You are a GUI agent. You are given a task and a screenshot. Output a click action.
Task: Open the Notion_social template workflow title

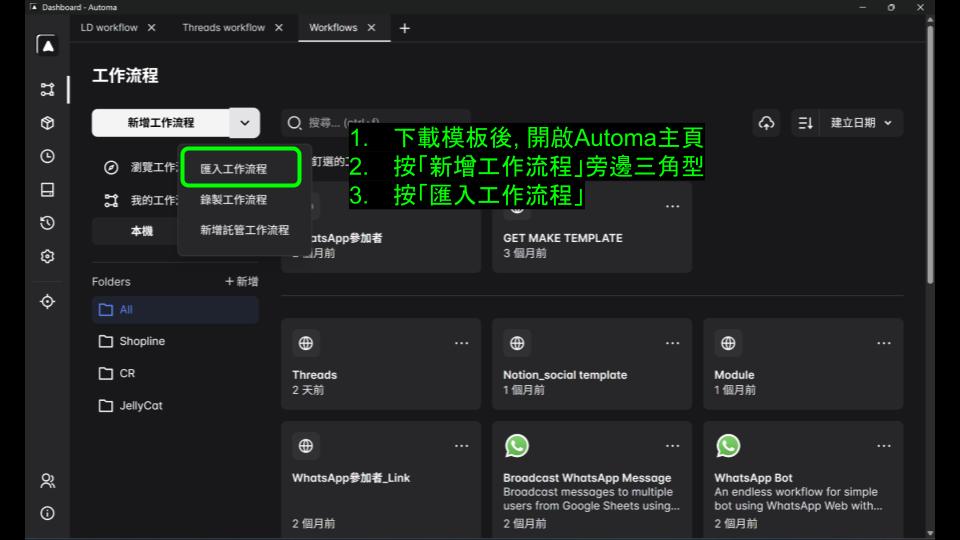pos(565,375)
